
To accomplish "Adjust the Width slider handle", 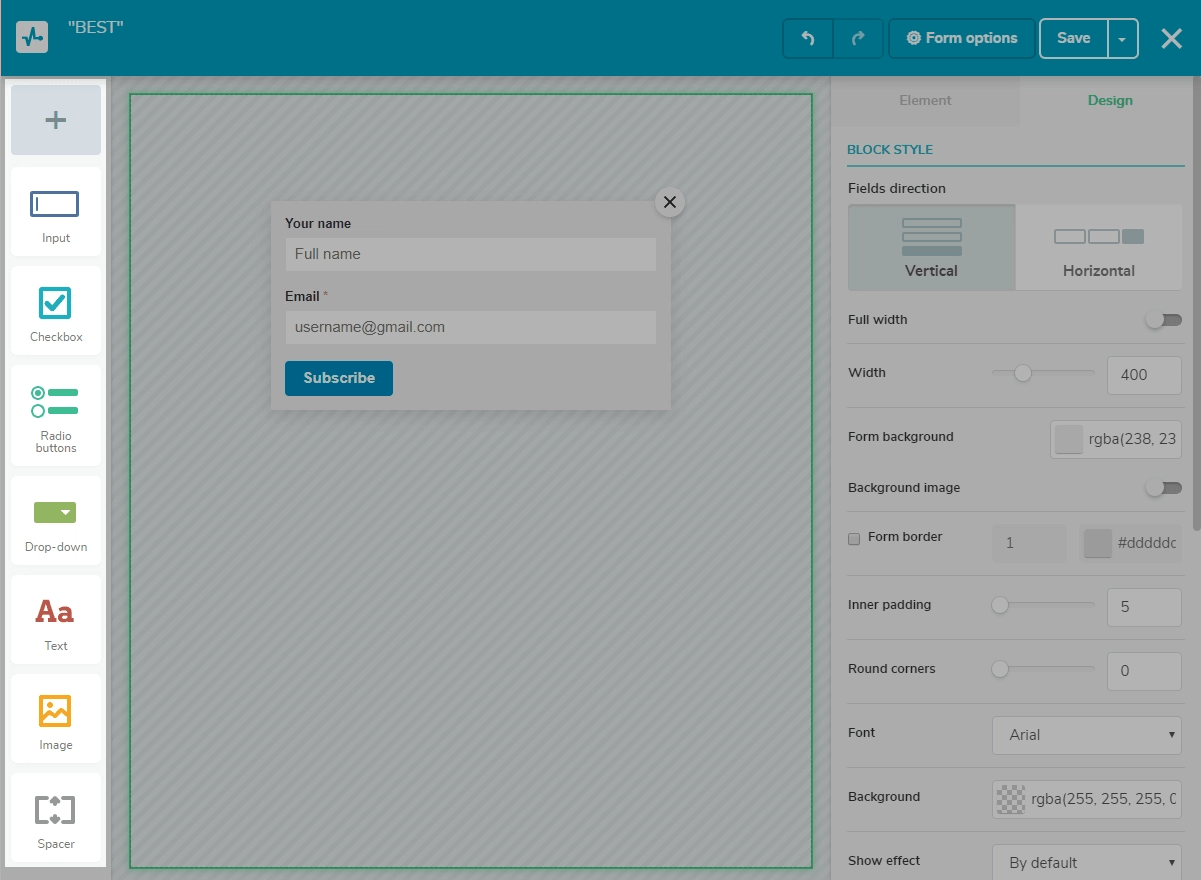I will pos(1022,373).
